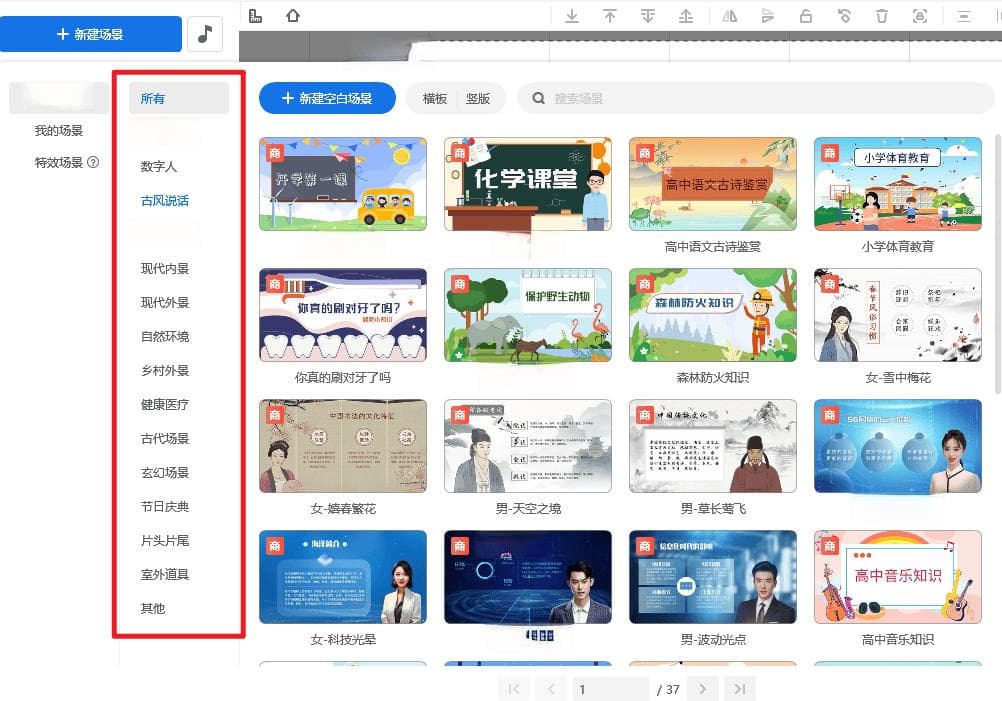Select the 玄幻场景 category
The height and width of the screenshot is (701, 1002).
(x=165, y=473)
